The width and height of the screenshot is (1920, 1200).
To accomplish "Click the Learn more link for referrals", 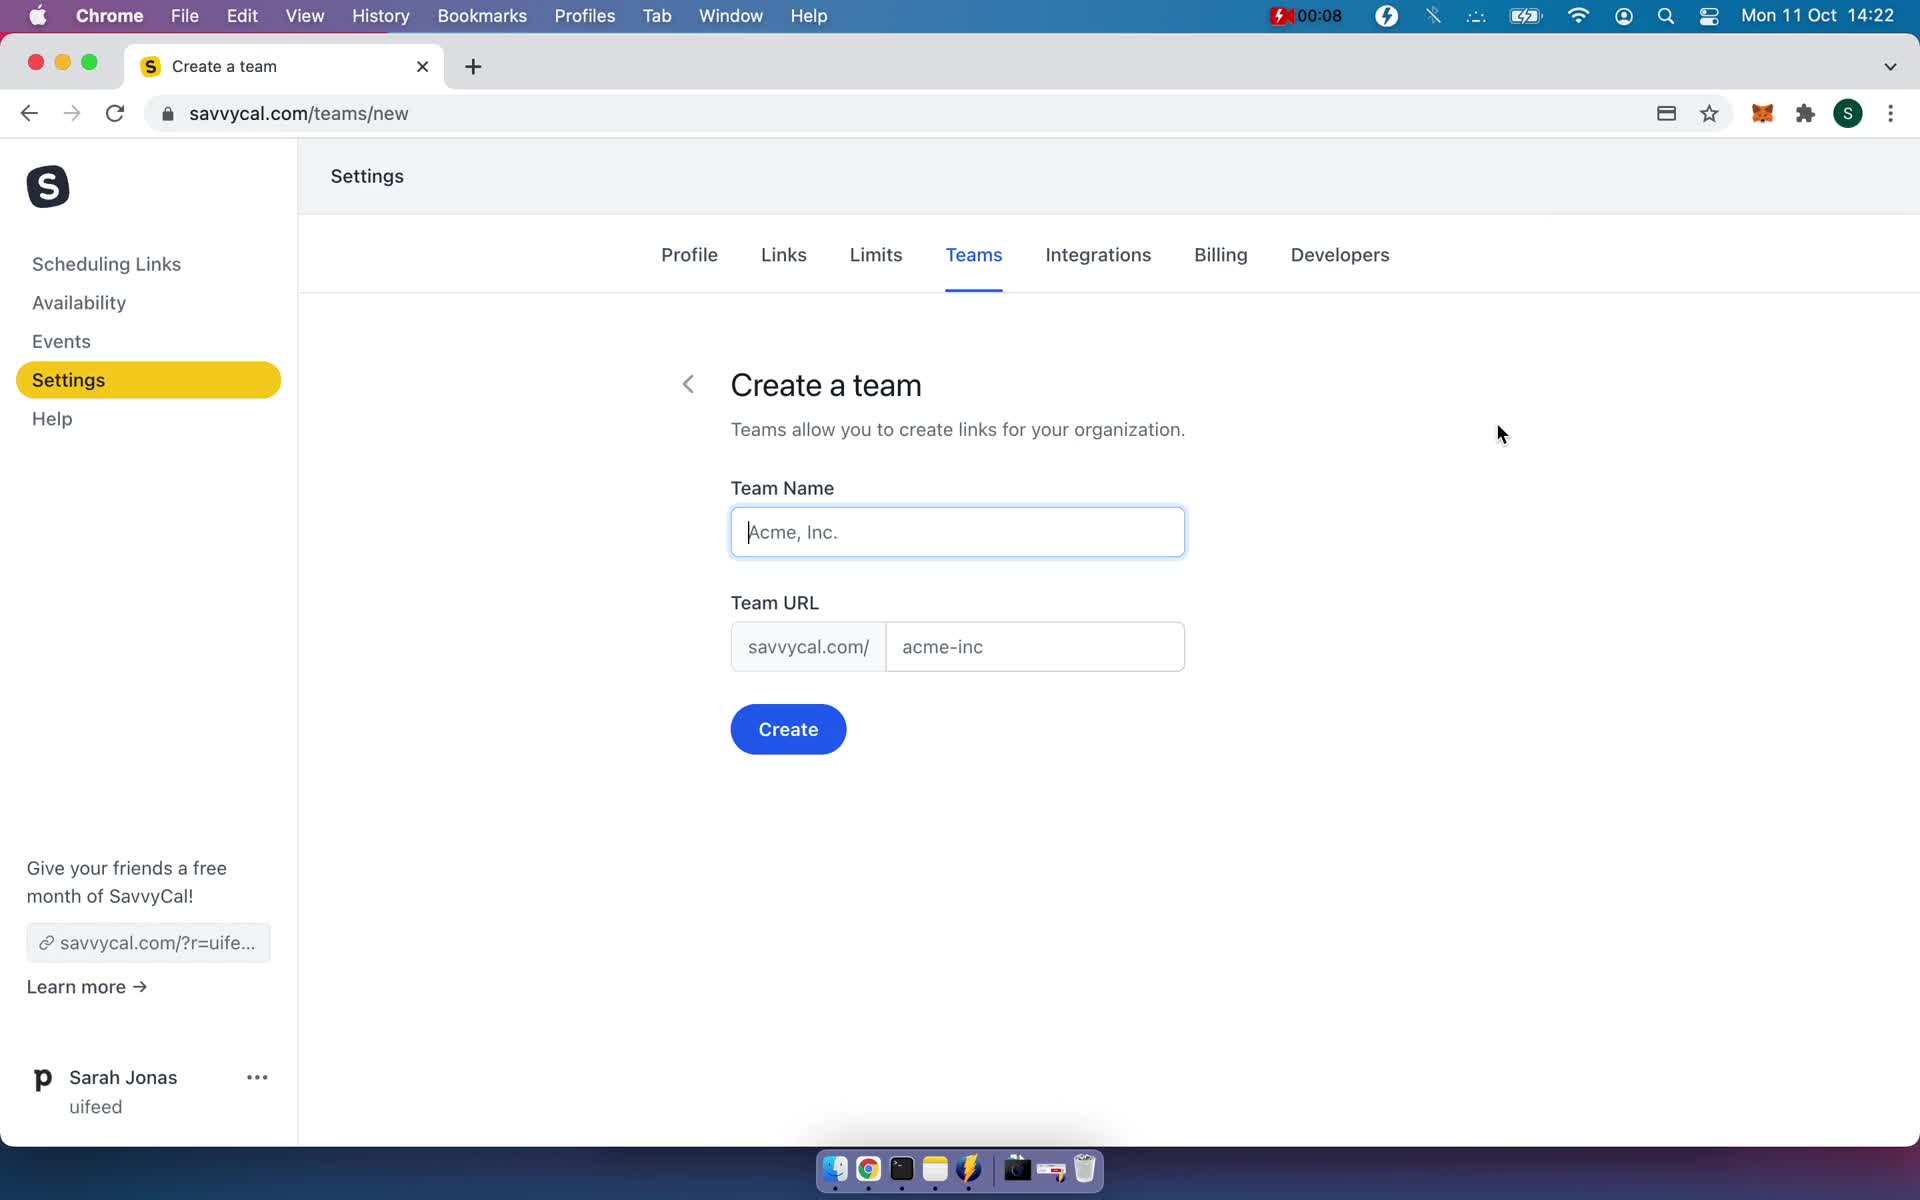I will 86,984.
